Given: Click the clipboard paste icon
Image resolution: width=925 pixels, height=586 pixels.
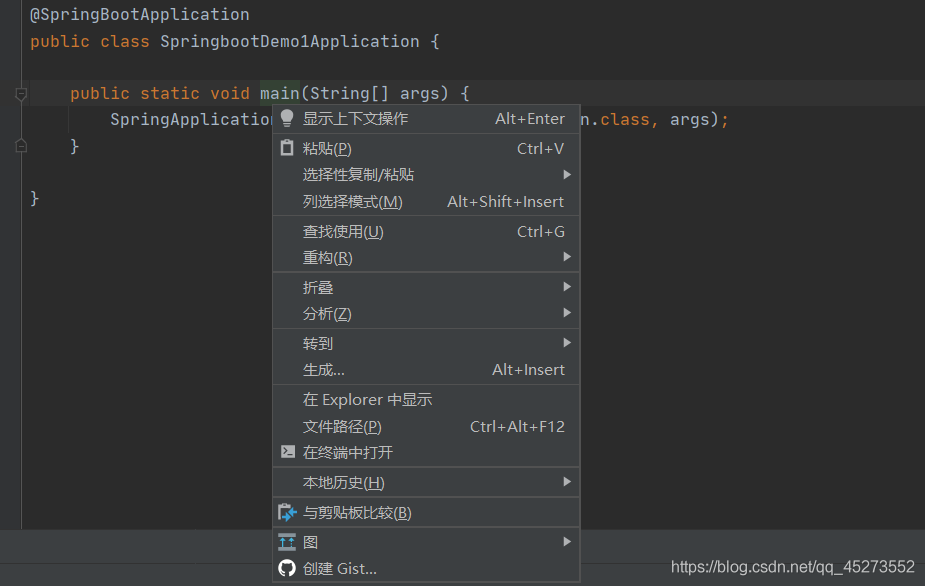Looking at the screenshot, I should pos(287,148).
